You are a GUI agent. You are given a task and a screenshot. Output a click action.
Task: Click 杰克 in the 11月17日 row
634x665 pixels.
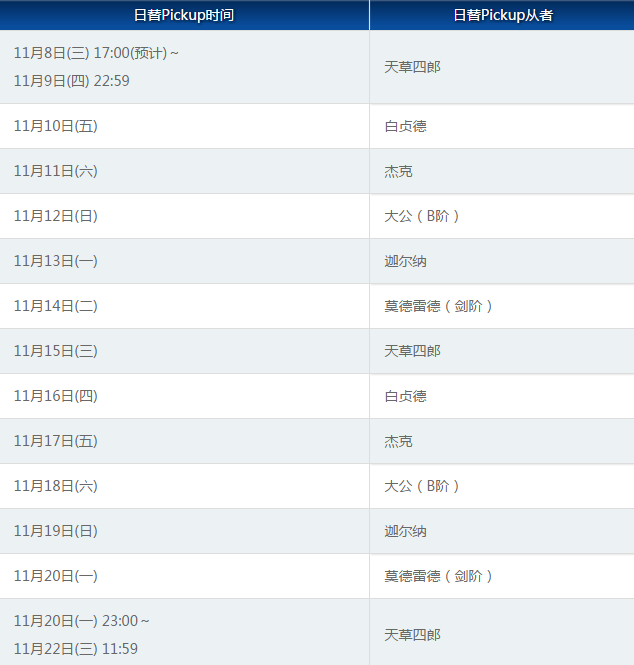398,441
